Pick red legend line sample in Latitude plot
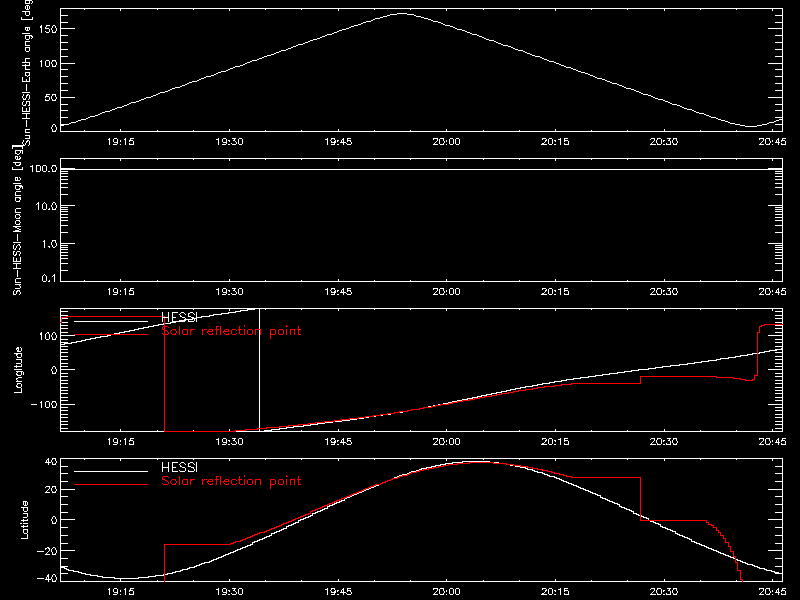This screenshot has width=800, height=600. click(x=111, y=484)
